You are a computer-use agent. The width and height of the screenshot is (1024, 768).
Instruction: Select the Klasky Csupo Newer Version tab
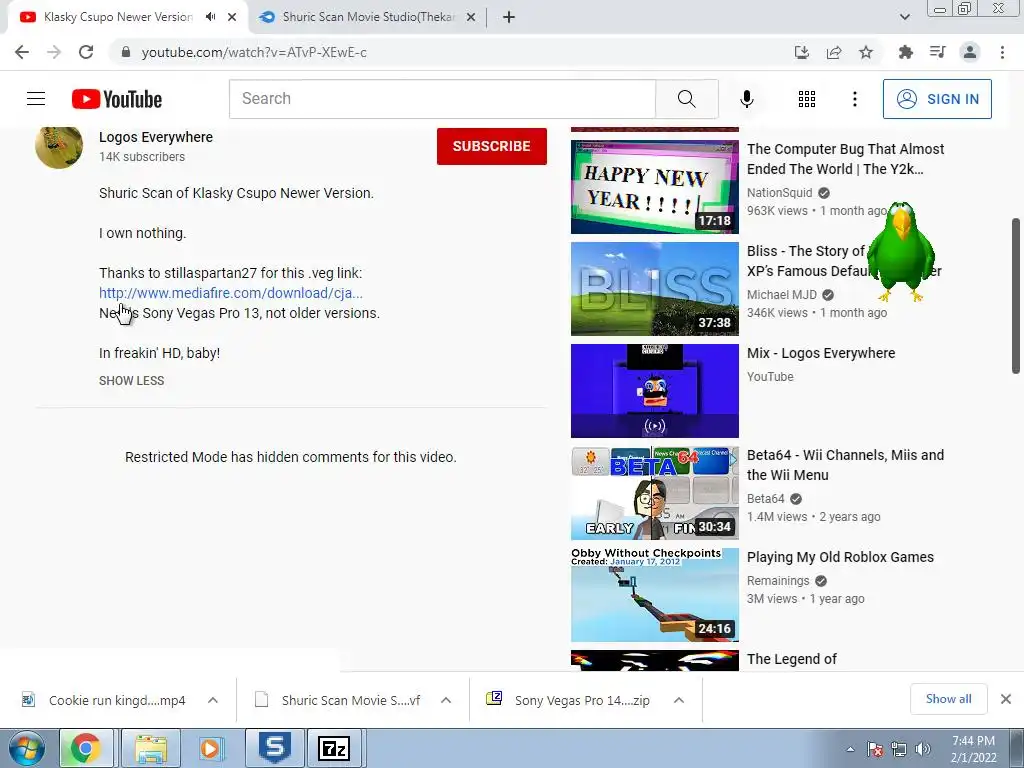pyautogui.click(x=118, y=17)
